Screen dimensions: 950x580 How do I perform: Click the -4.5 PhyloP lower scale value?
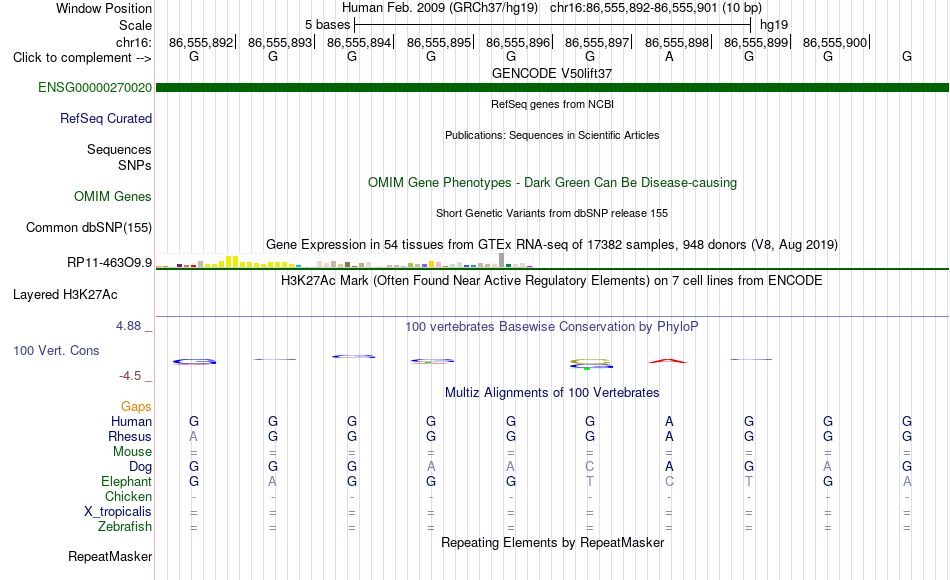(130, 376)
